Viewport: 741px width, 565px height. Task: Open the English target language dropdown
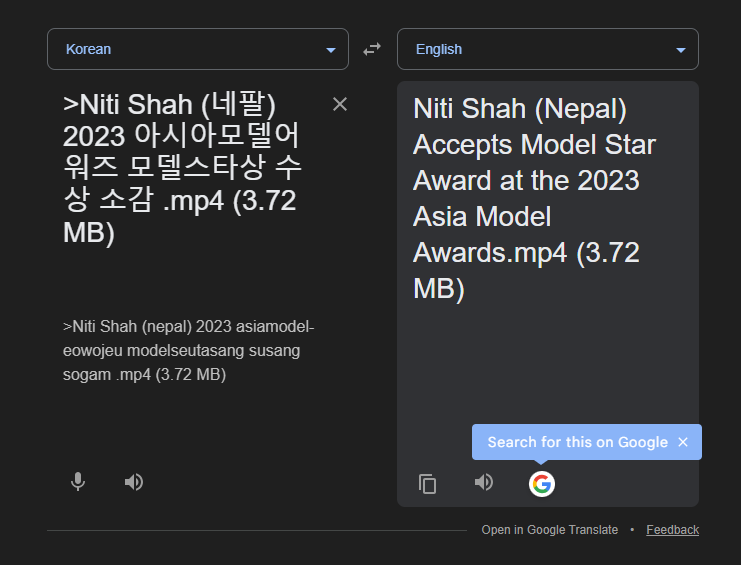tap(547, 49)
